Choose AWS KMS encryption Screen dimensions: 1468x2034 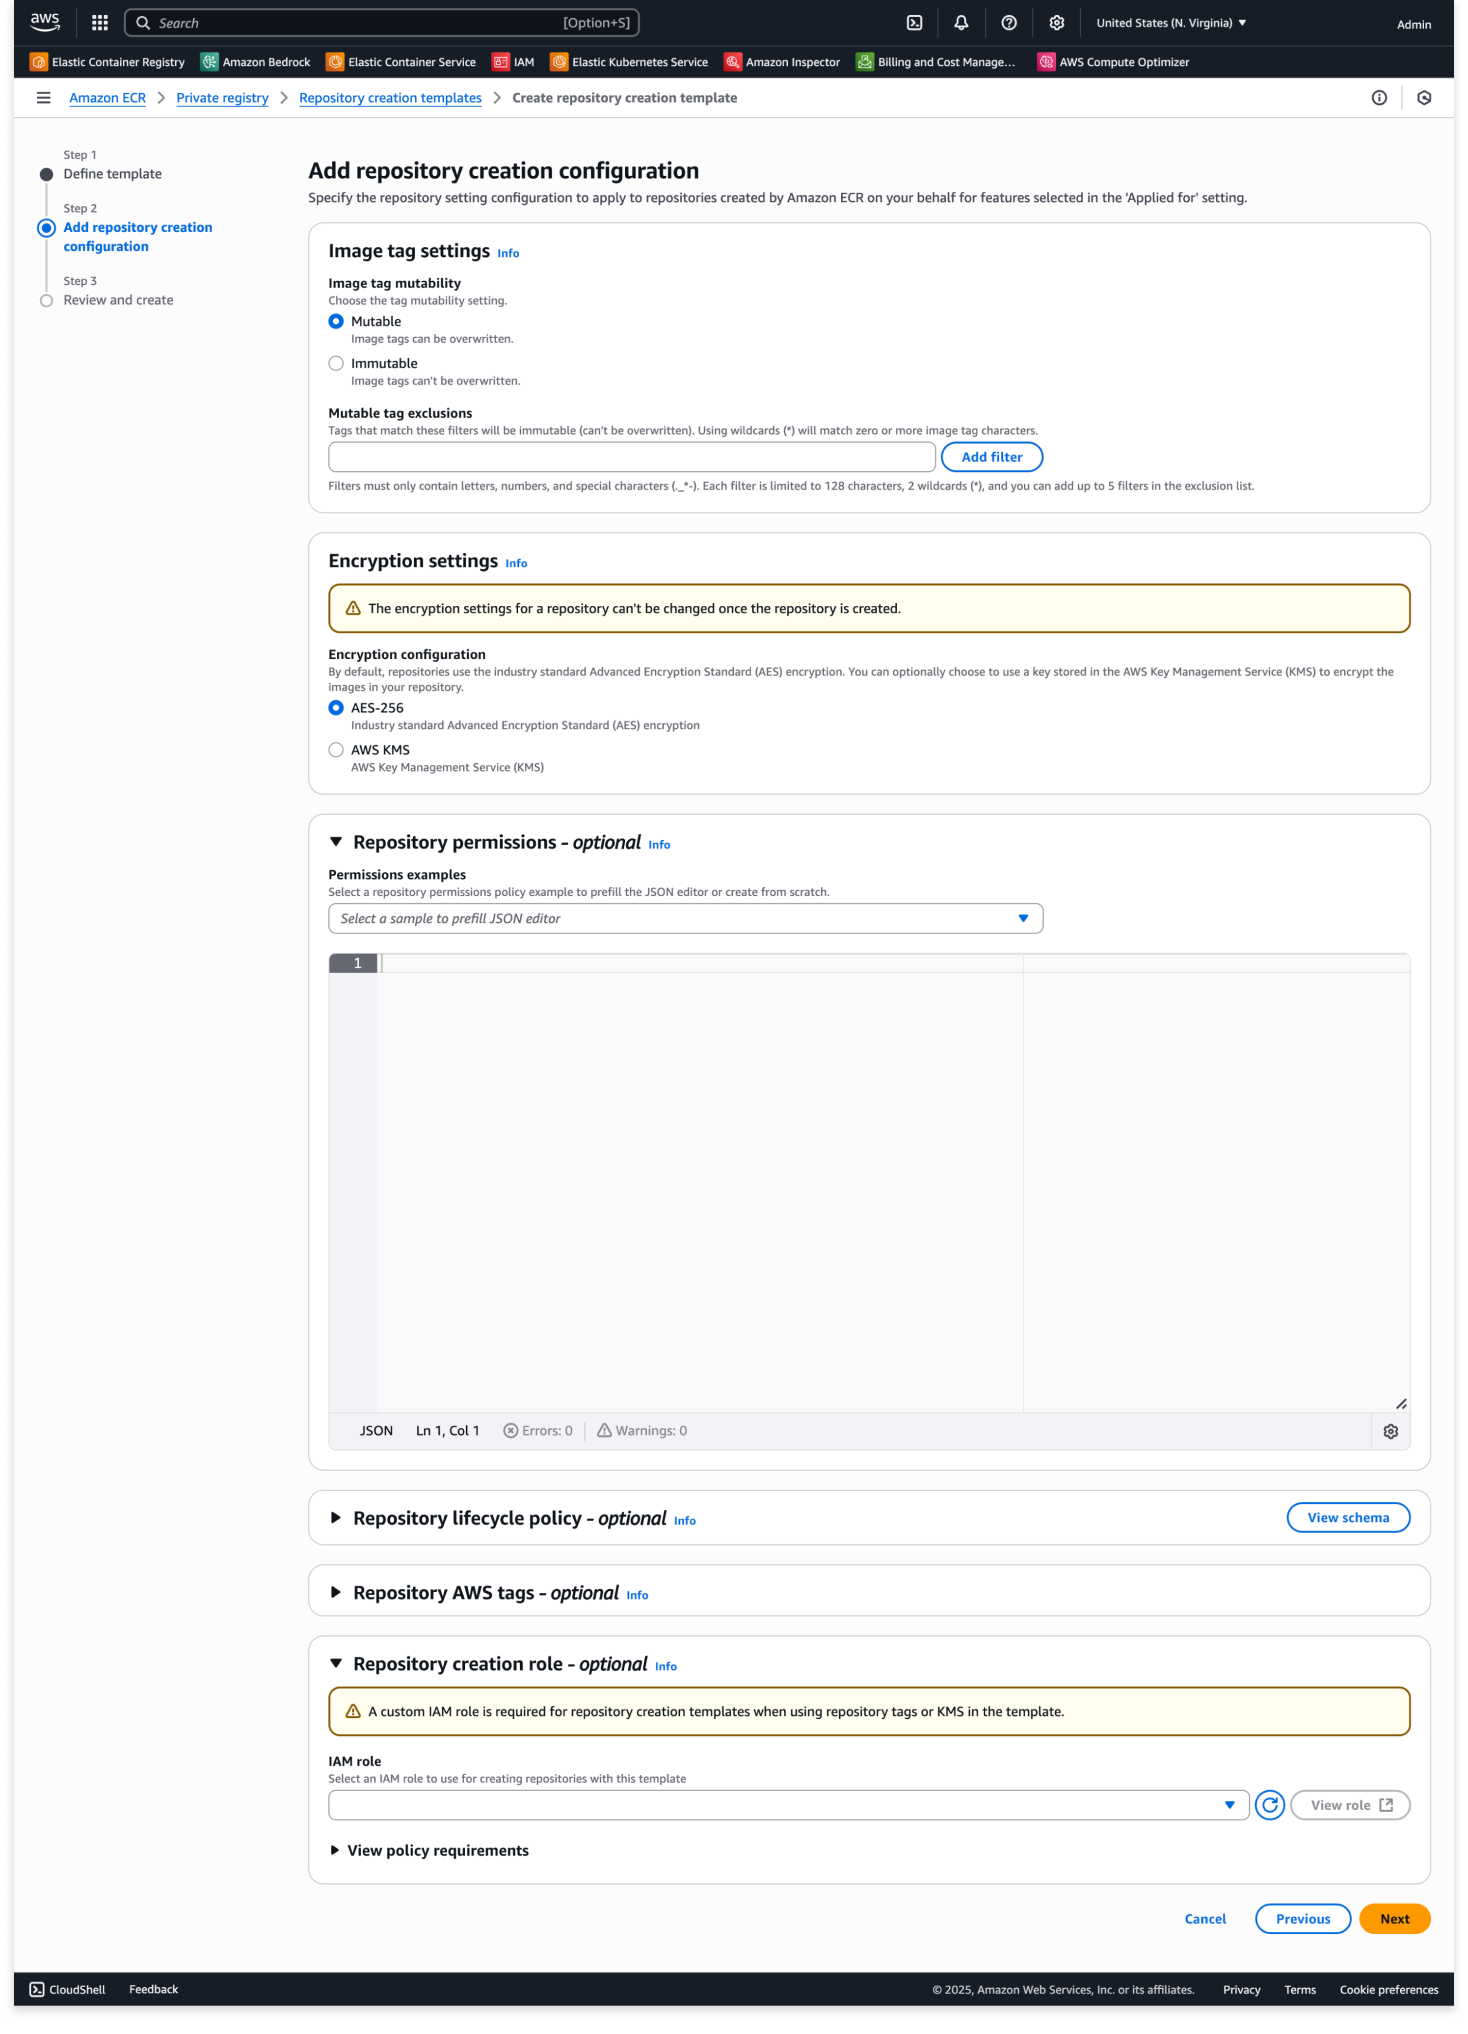point(336,750)
